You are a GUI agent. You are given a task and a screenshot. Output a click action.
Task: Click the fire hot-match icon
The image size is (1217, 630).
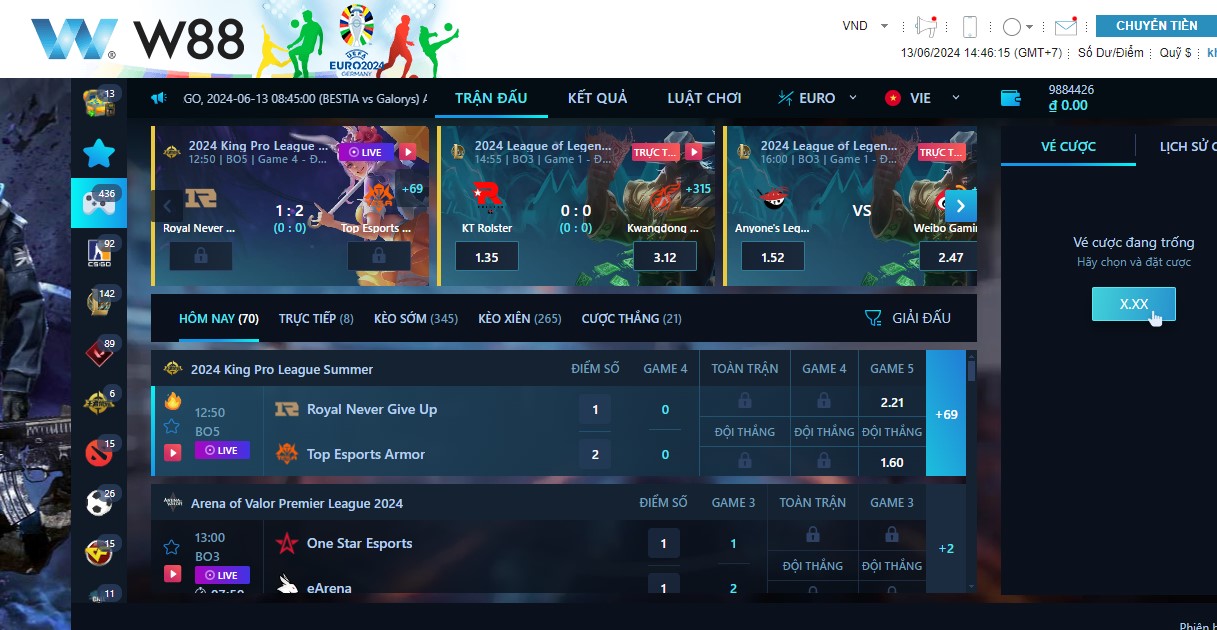pyautogui.click(x=172, y=401)
